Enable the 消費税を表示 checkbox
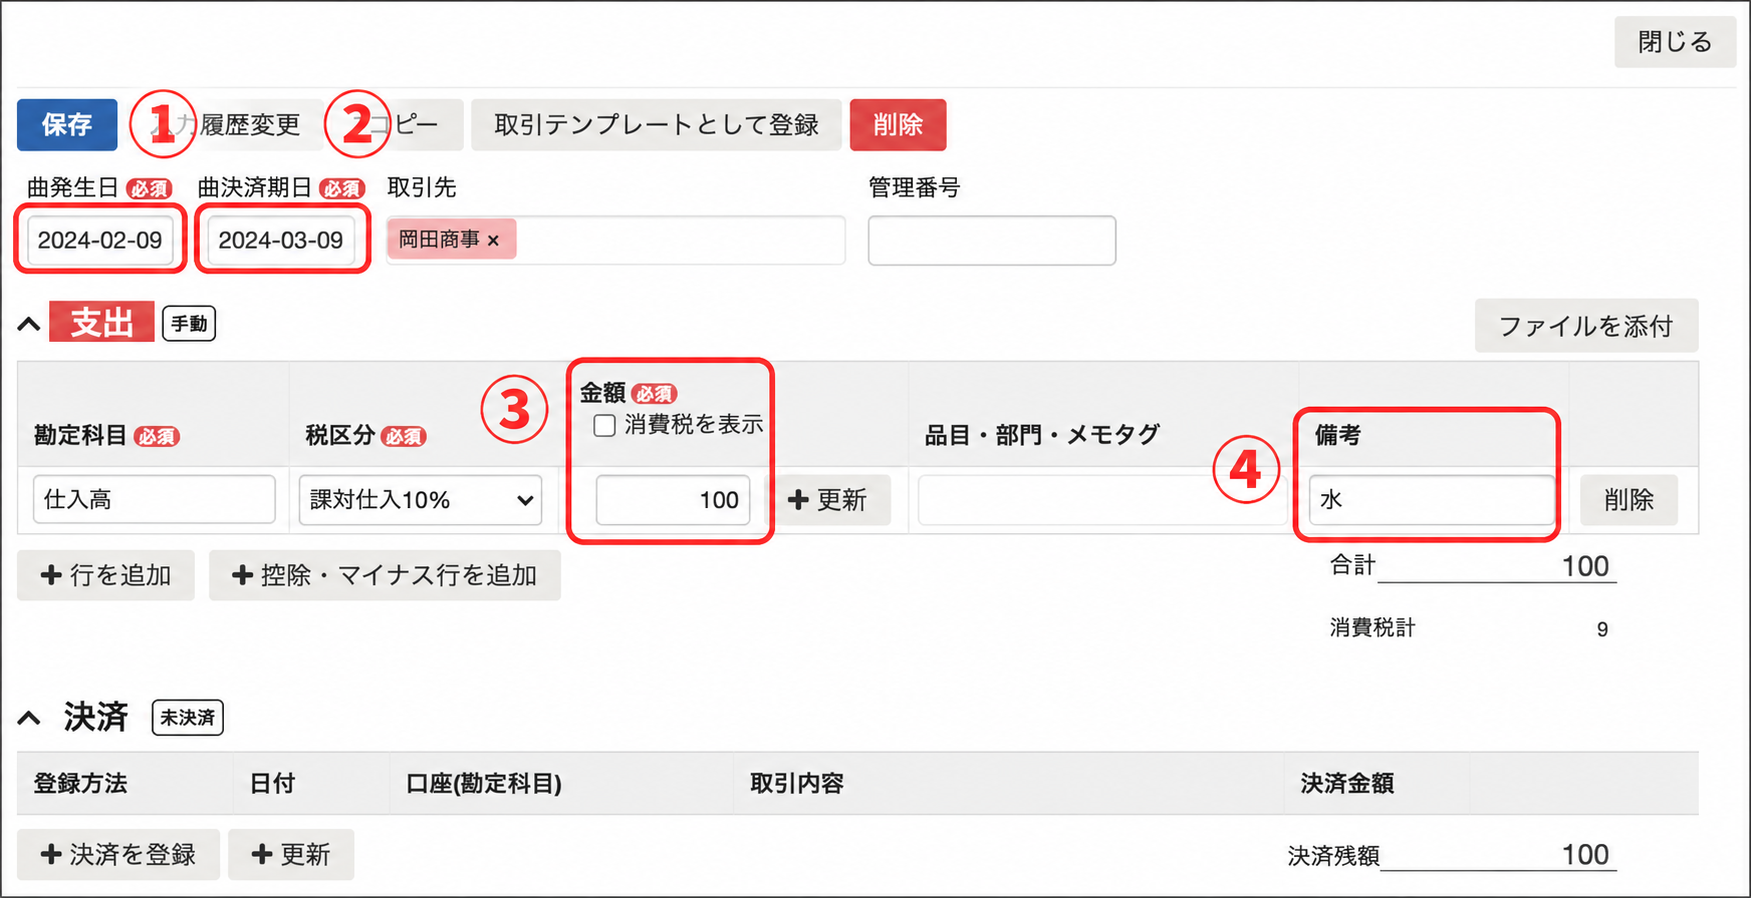The height and width of the screenshot is (898, 1751). coord(604,426)
